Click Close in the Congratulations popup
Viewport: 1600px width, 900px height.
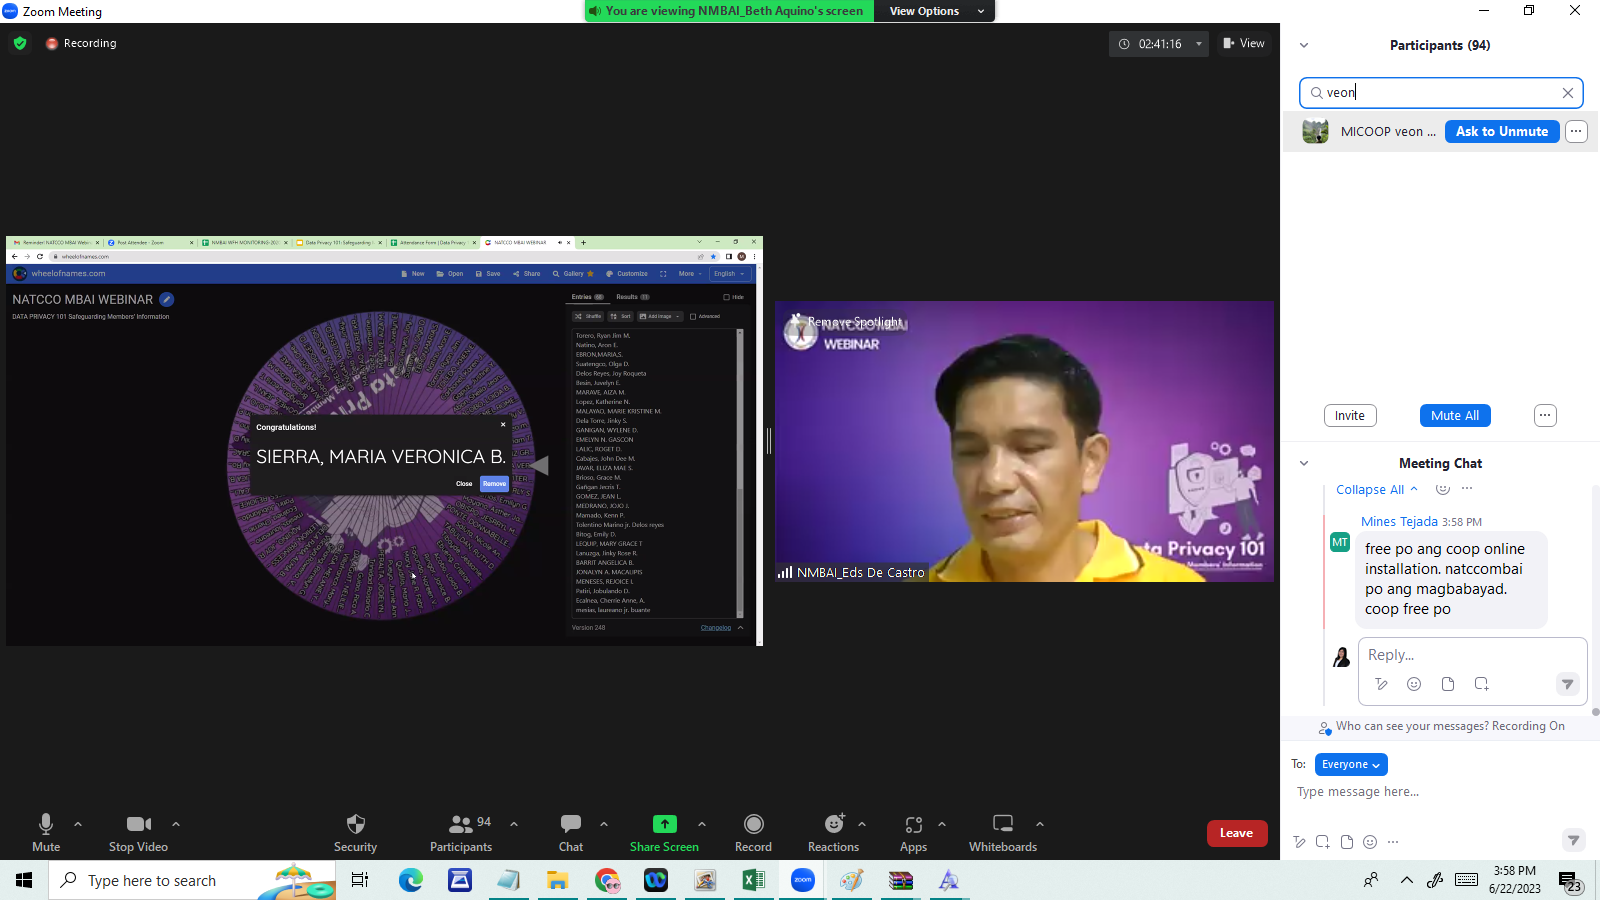pos(464,483)
